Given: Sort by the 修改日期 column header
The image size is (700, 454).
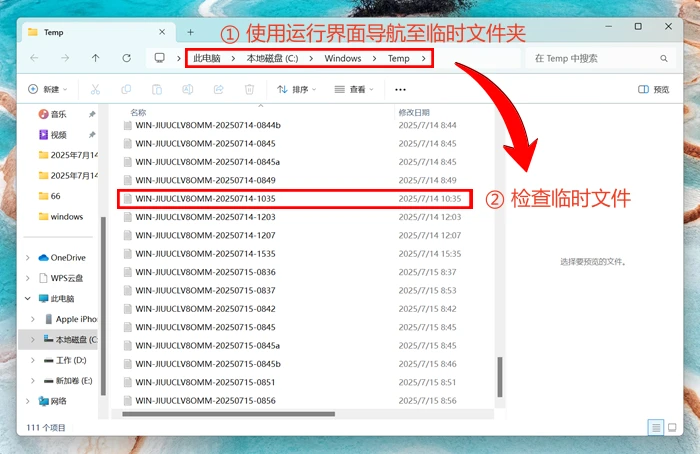Looking at the screenshot, I should click(x=414, y=112).
